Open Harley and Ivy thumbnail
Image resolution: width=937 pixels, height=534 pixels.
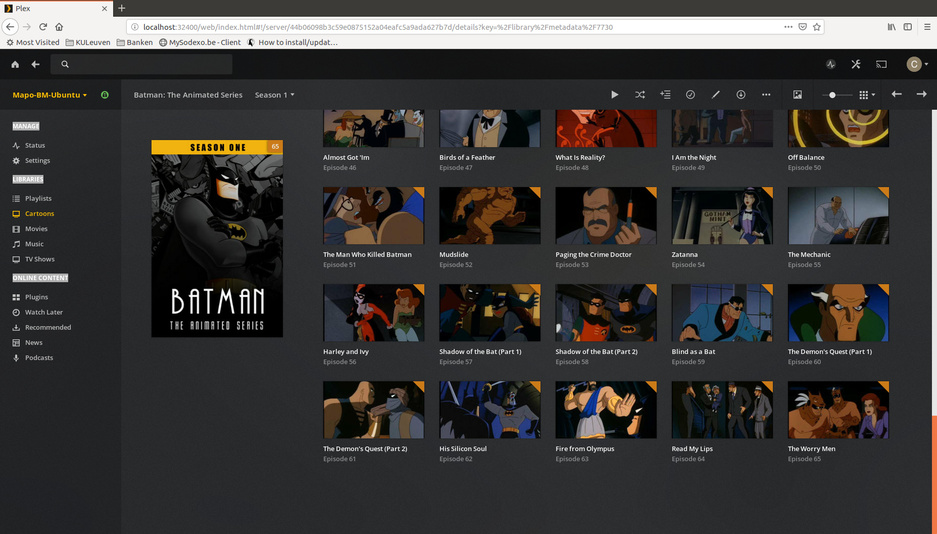point(373,313)
